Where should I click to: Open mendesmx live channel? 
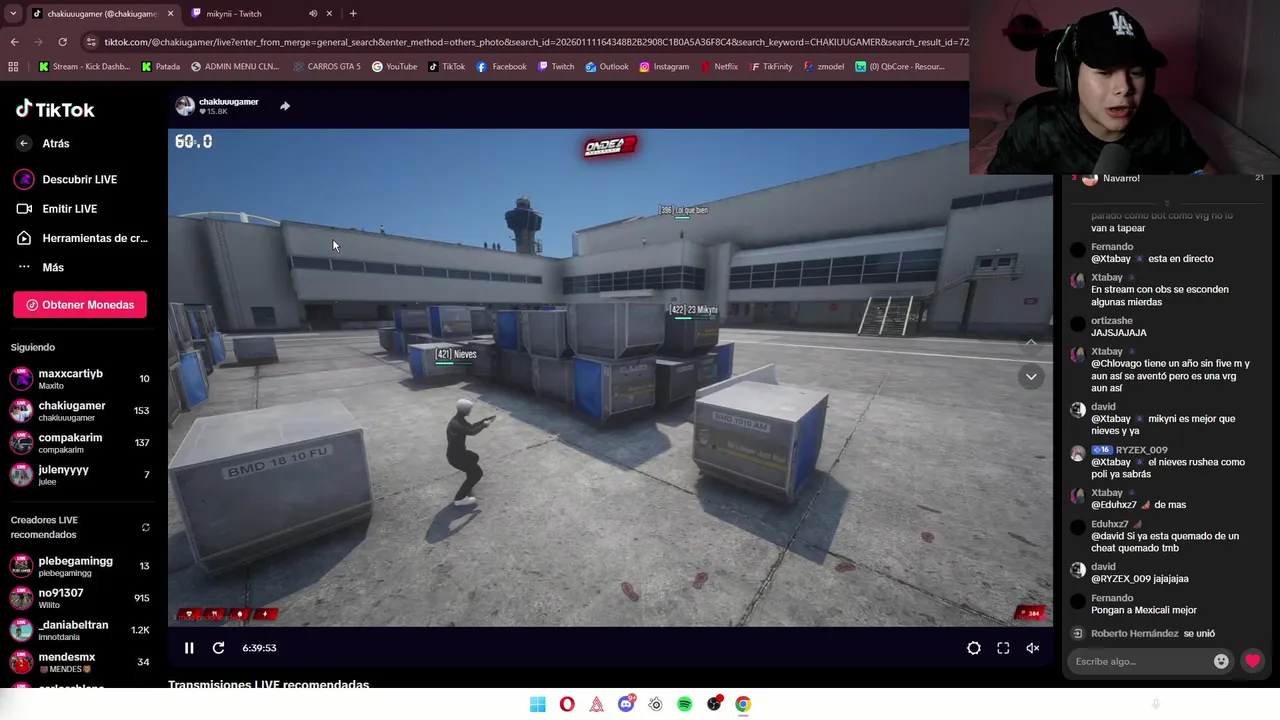[x=80, y=662]
